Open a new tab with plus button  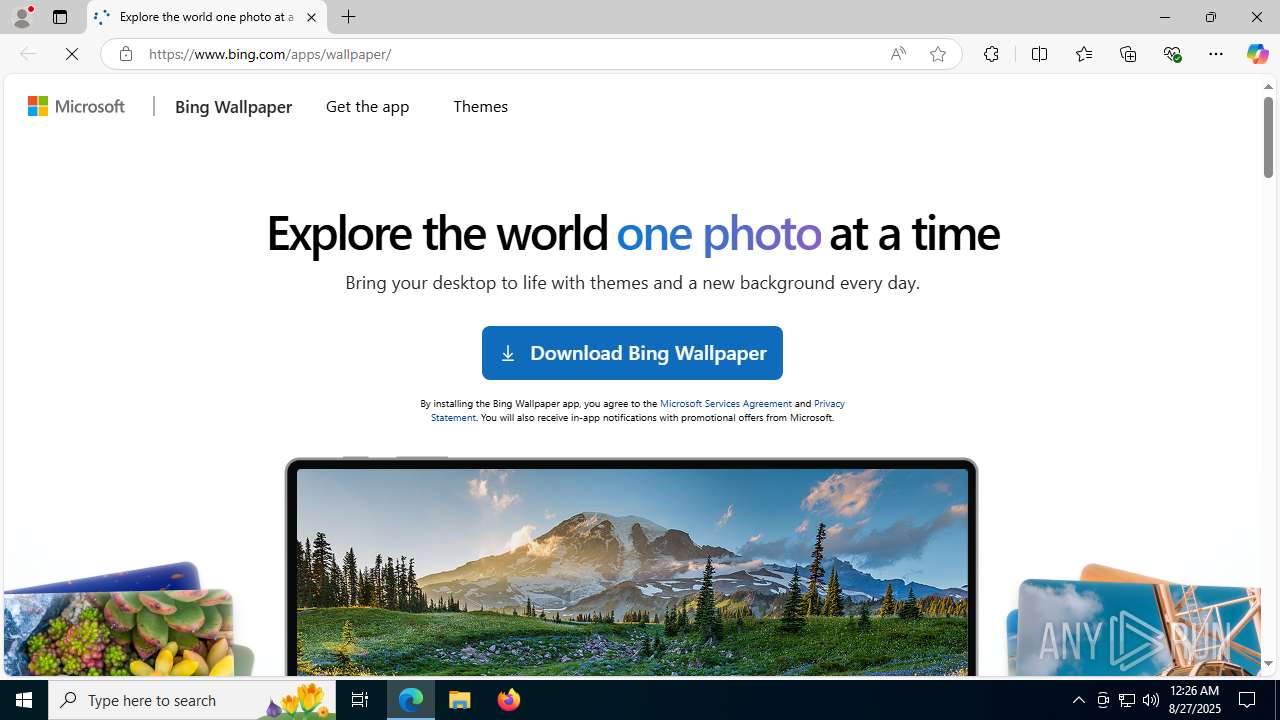point(349,17)
